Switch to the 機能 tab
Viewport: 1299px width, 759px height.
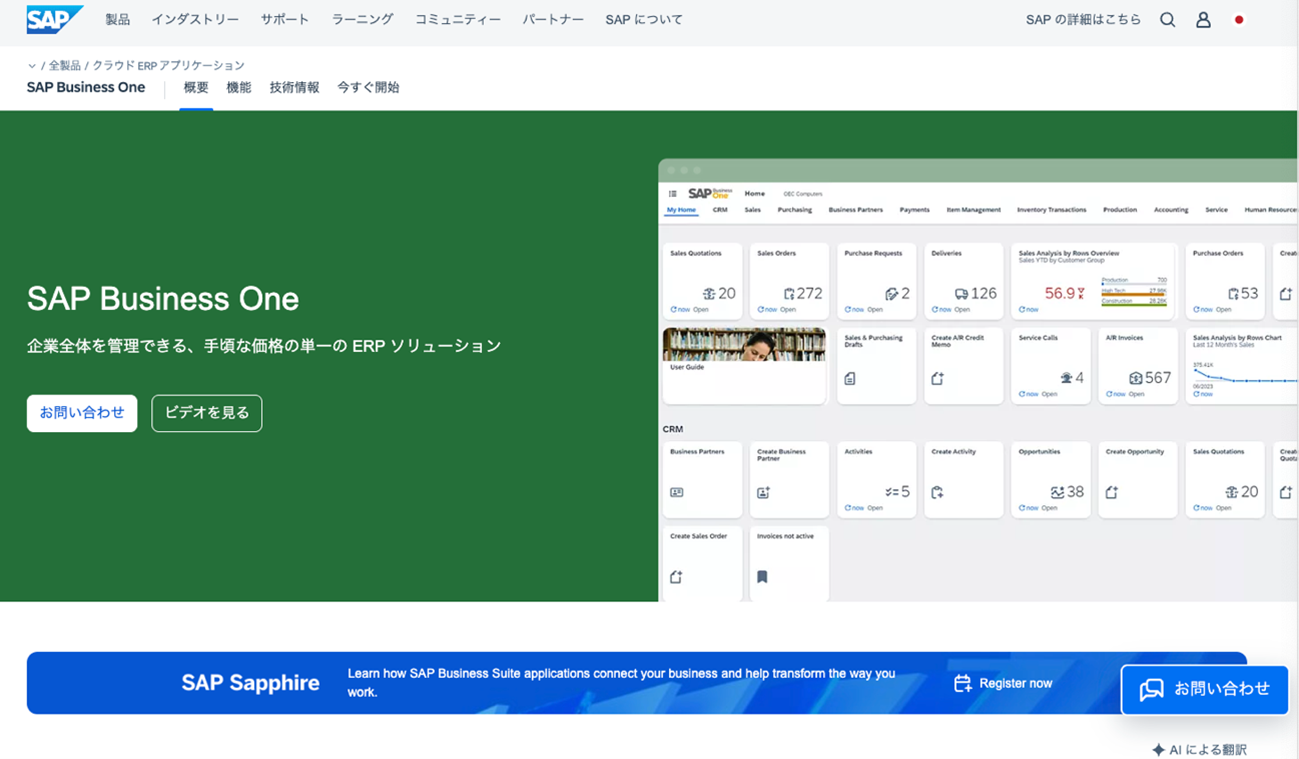[239, 88]
